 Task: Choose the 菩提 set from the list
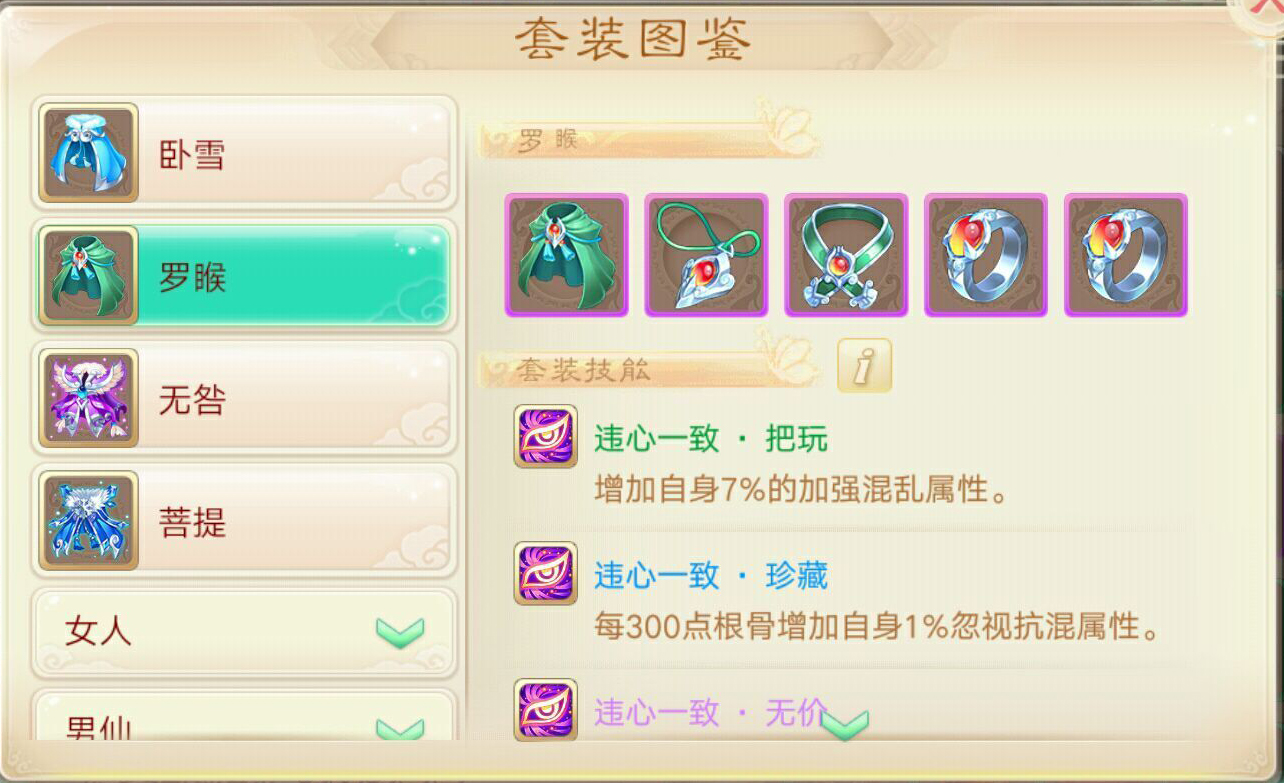(244, 521)
